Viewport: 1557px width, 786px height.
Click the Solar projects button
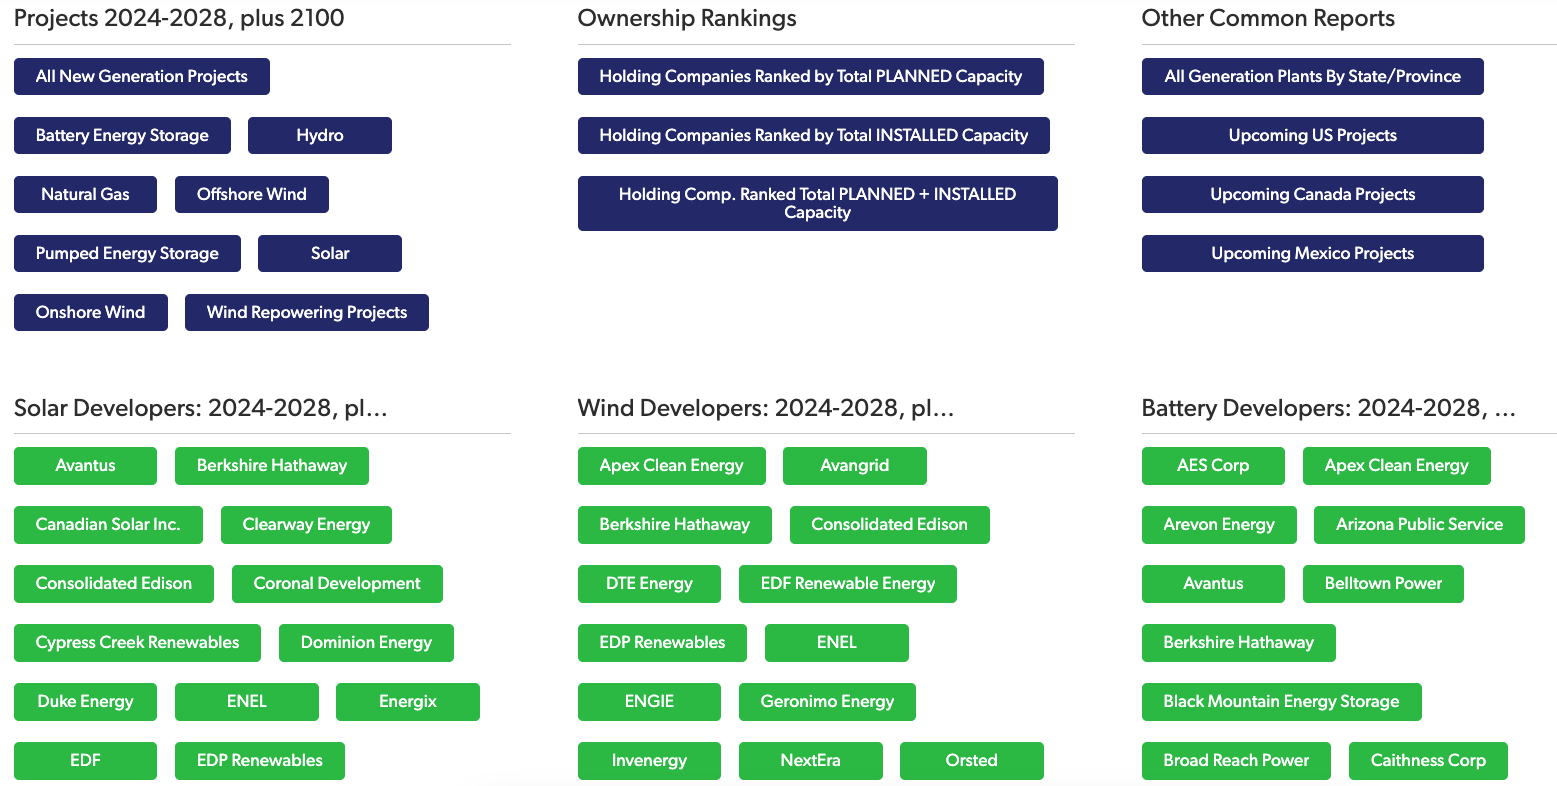pyautogui.click(x=330, y=253)
